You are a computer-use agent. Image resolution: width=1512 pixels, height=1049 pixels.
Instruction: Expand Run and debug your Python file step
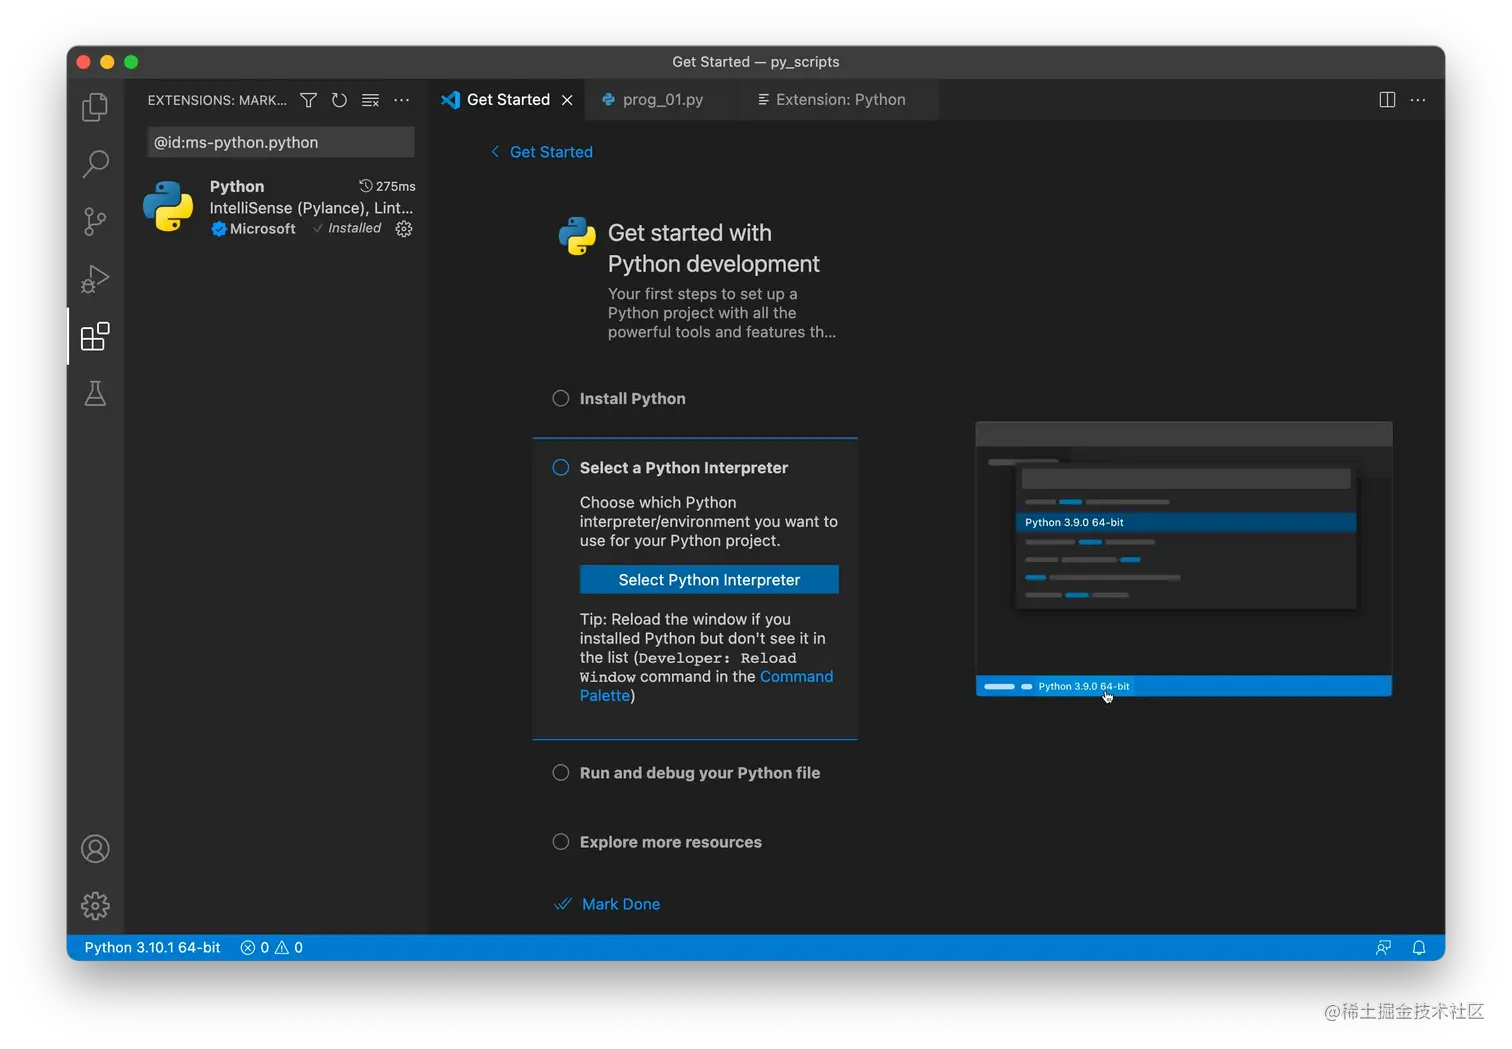point(700,773)
